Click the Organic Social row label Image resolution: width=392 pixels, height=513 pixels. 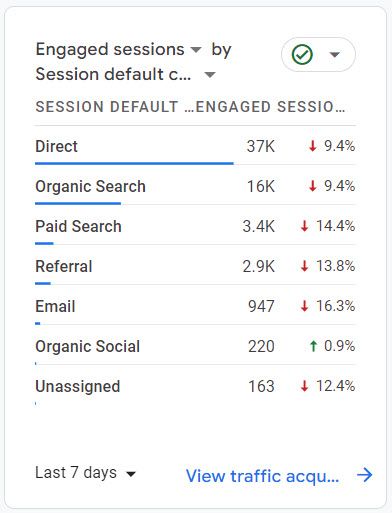[88, 346]
